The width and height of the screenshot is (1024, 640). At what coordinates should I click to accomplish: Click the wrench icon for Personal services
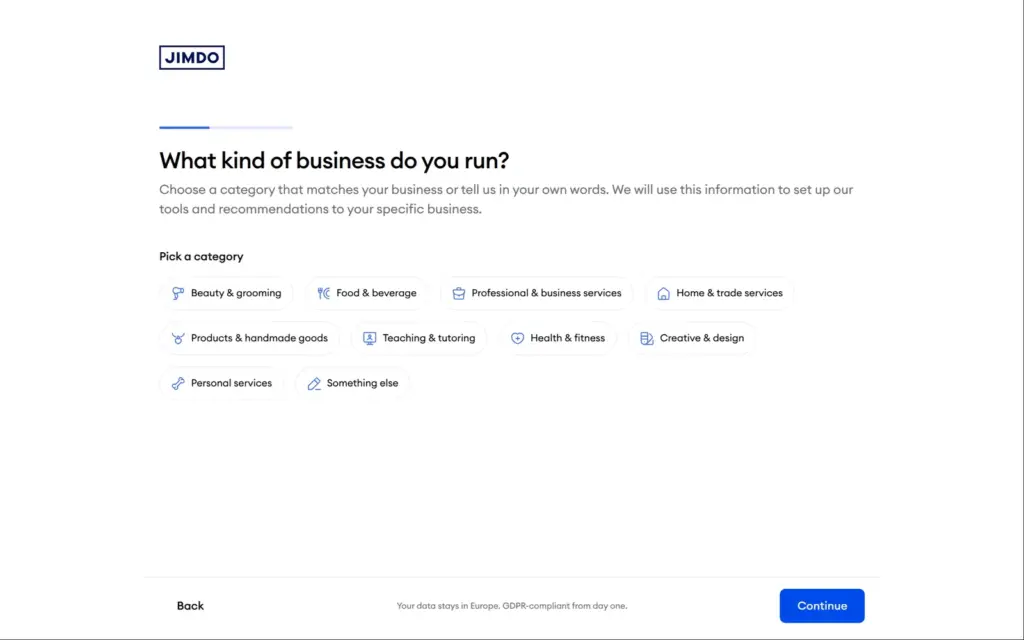(x=178, y=383)
